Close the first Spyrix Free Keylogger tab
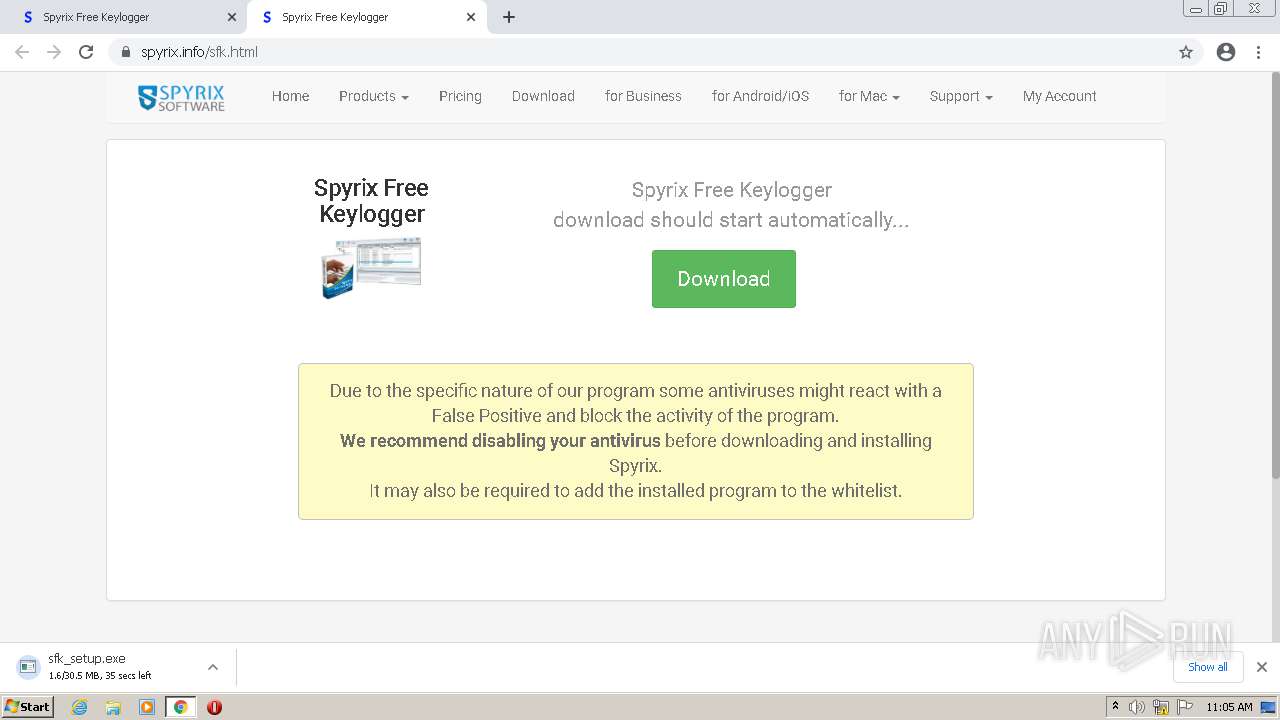 232,17
